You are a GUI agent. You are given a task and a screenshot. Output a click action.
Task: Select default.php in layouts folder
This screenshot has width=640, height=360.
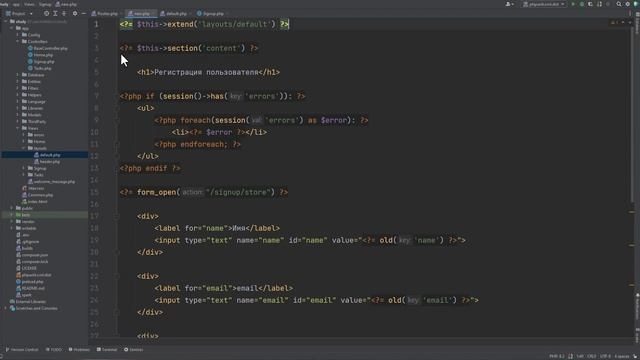(x=47, y=155)
